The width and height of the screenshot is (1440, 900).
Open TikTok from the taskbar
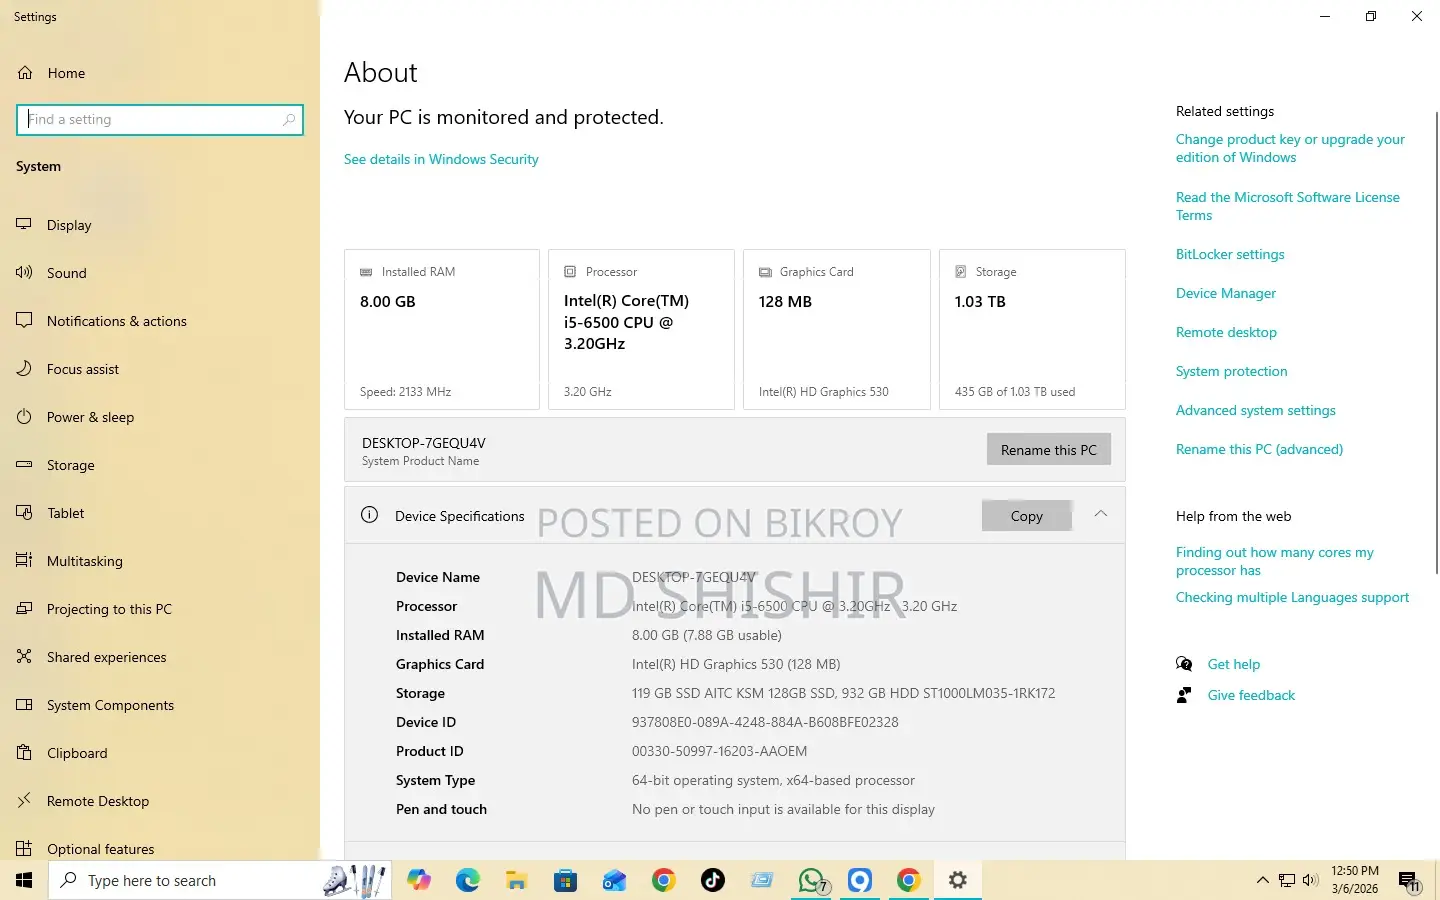(x=712, y=880)
